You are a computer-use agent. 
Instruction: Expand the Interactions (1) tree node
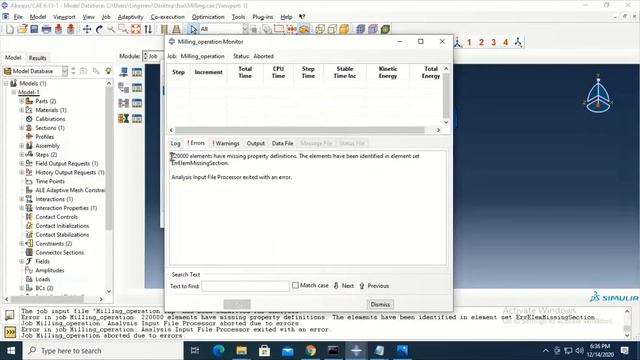(22, 199)
